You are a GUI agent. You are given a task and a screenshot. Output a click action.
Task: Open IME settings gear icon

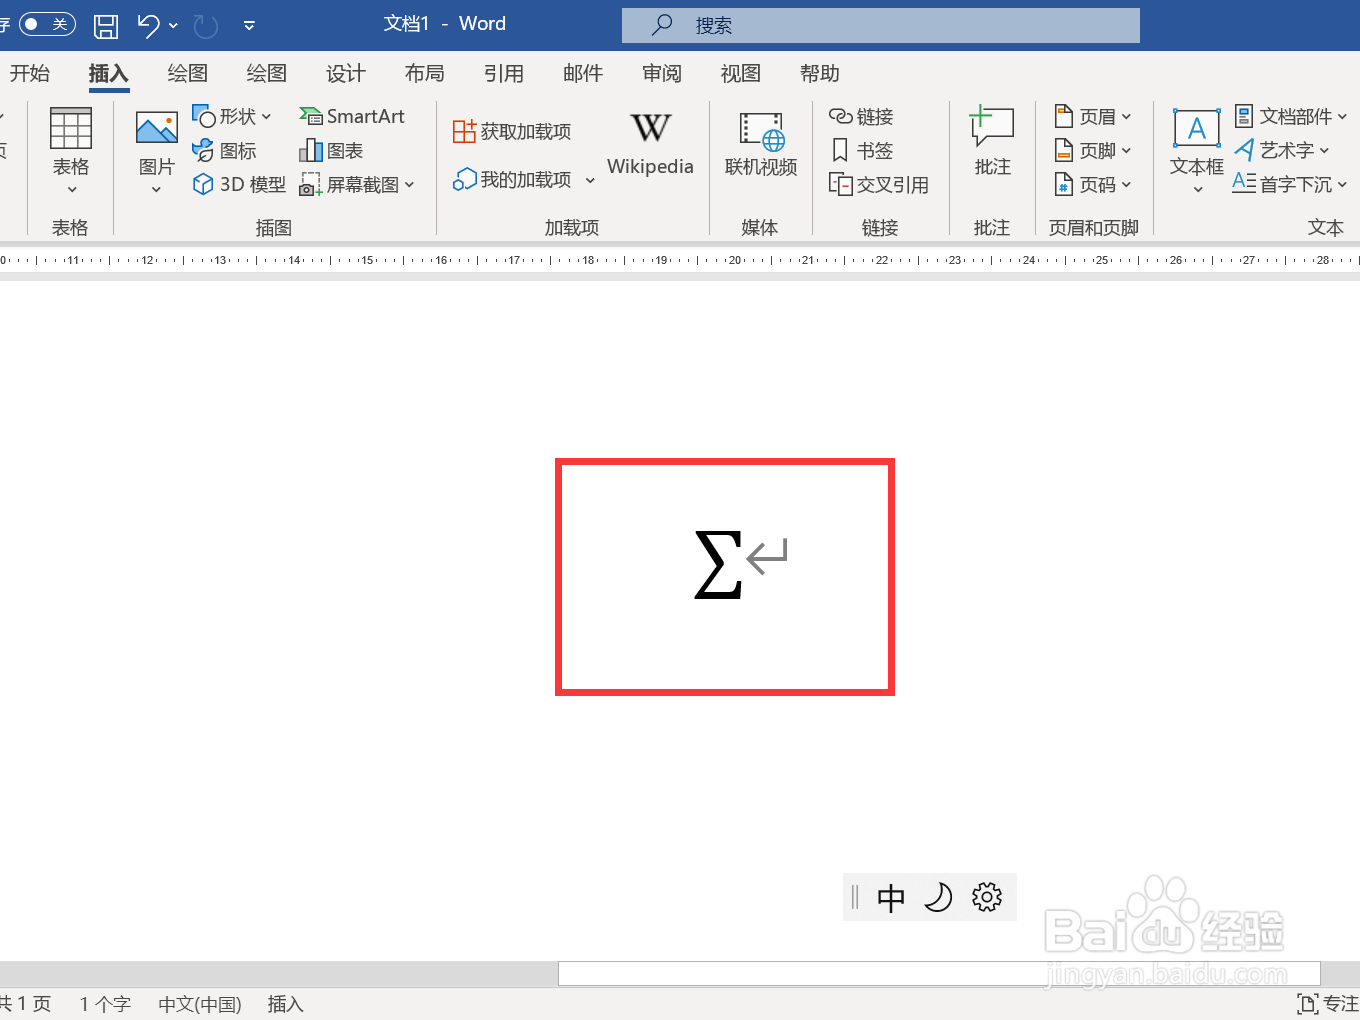click(987, 897)
